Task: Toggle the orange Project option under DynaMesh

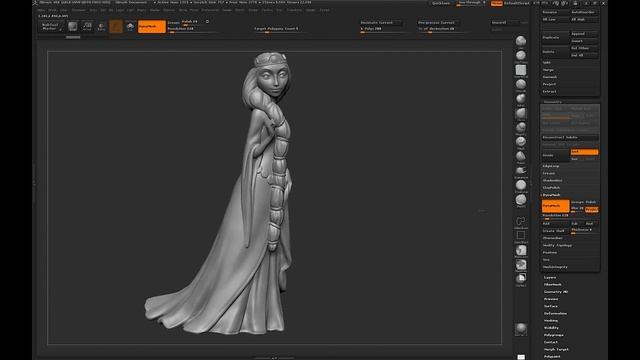Action: point(592,209)
